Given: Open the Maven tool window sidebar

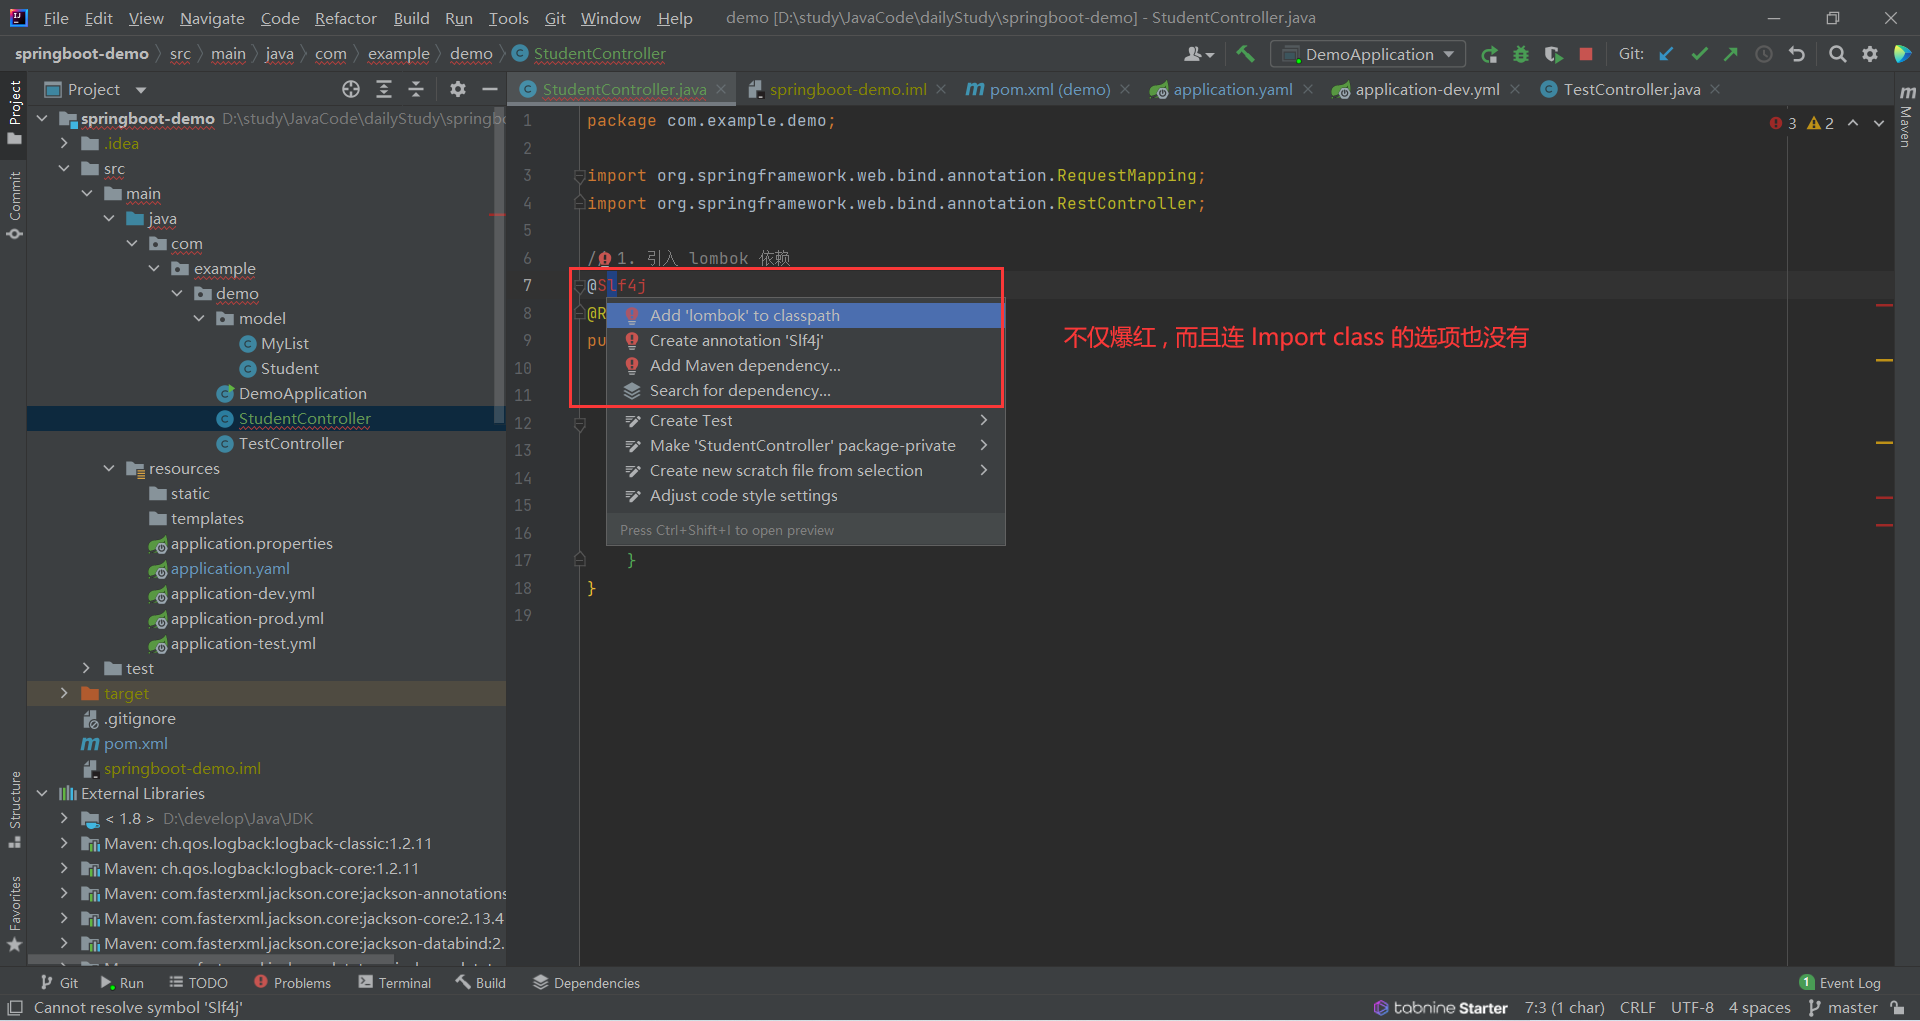Looking at the screenshot, I should [x=1906, y=115].
